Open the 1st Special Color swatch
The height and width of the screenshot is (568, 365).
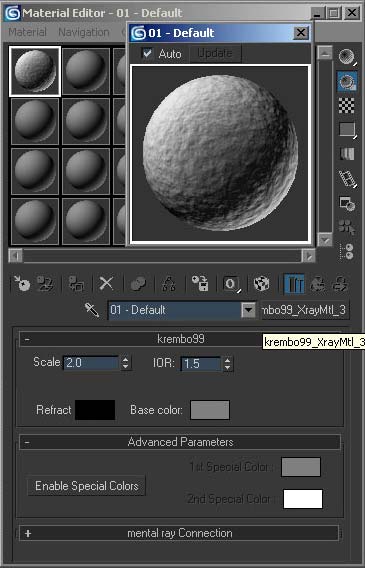[x=301, y=467]
